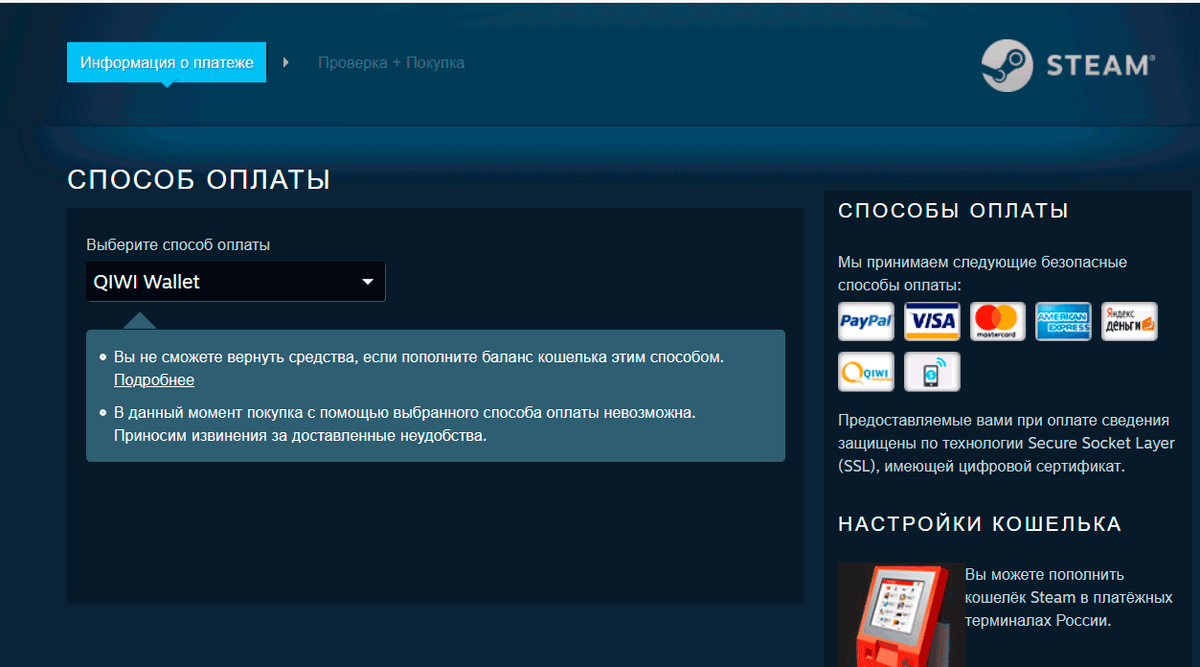Select the American Express icon
1200x667 pixels.
pos(1063,321)
